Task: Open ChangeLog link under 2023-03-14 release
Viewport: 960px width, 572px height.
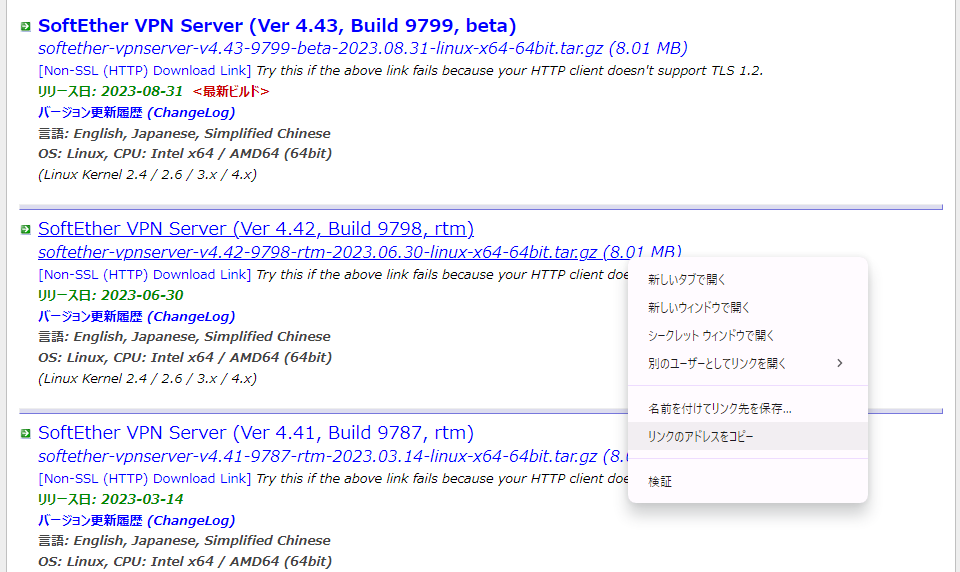Action: coord(137,521)
